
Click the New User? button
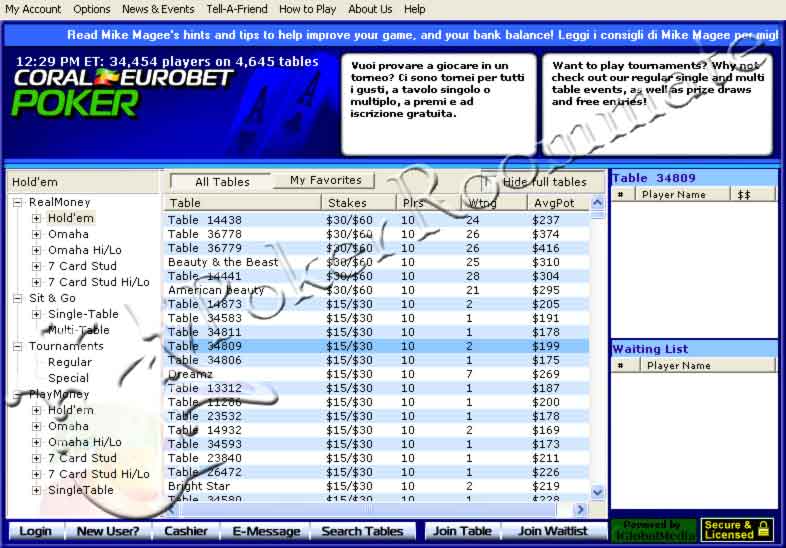pos(108,531)
